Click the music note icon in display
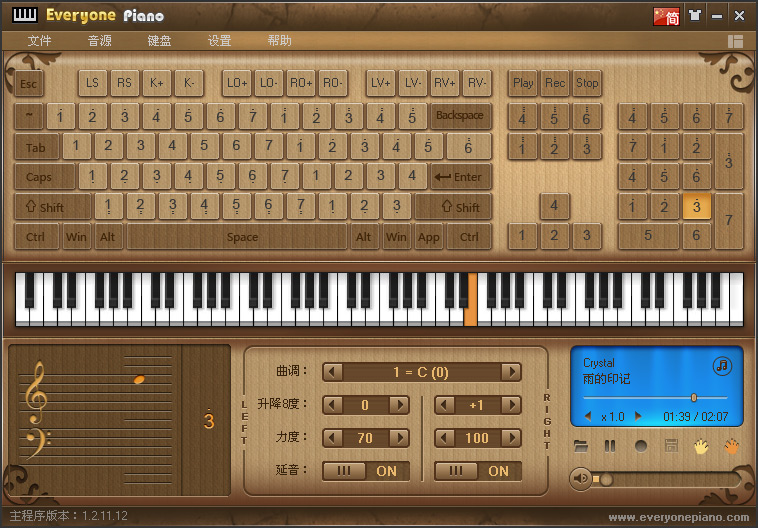Viewport: 758px width, 528px height. [722, 366]
